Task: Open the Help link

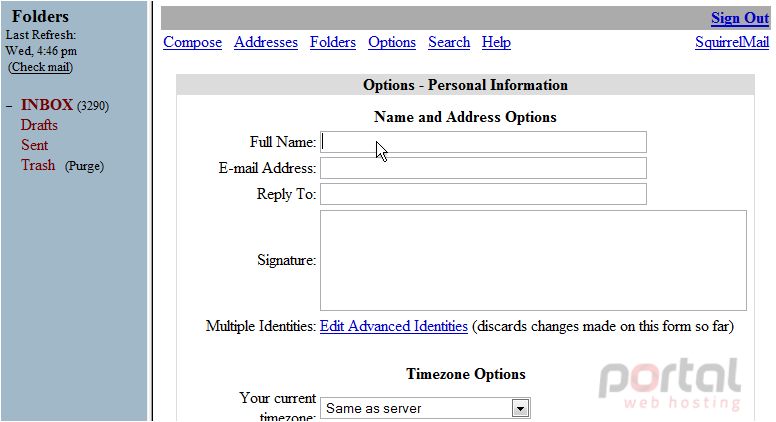Action: click(x=496, y=43)
